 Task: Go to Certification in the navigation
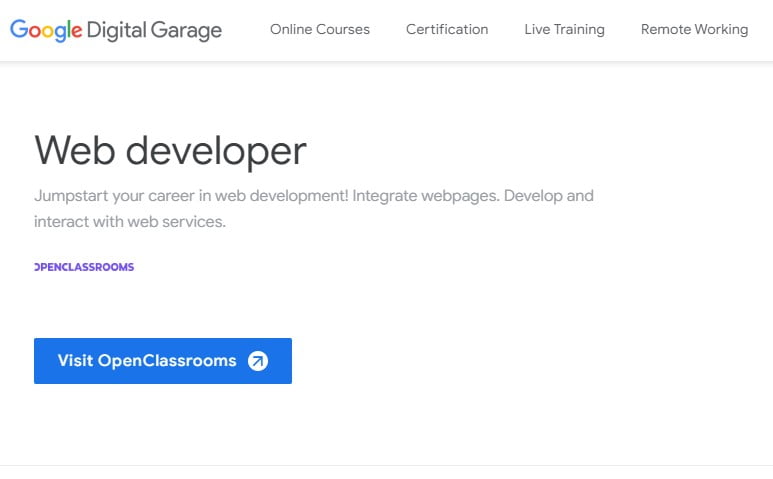coord(447,30)
